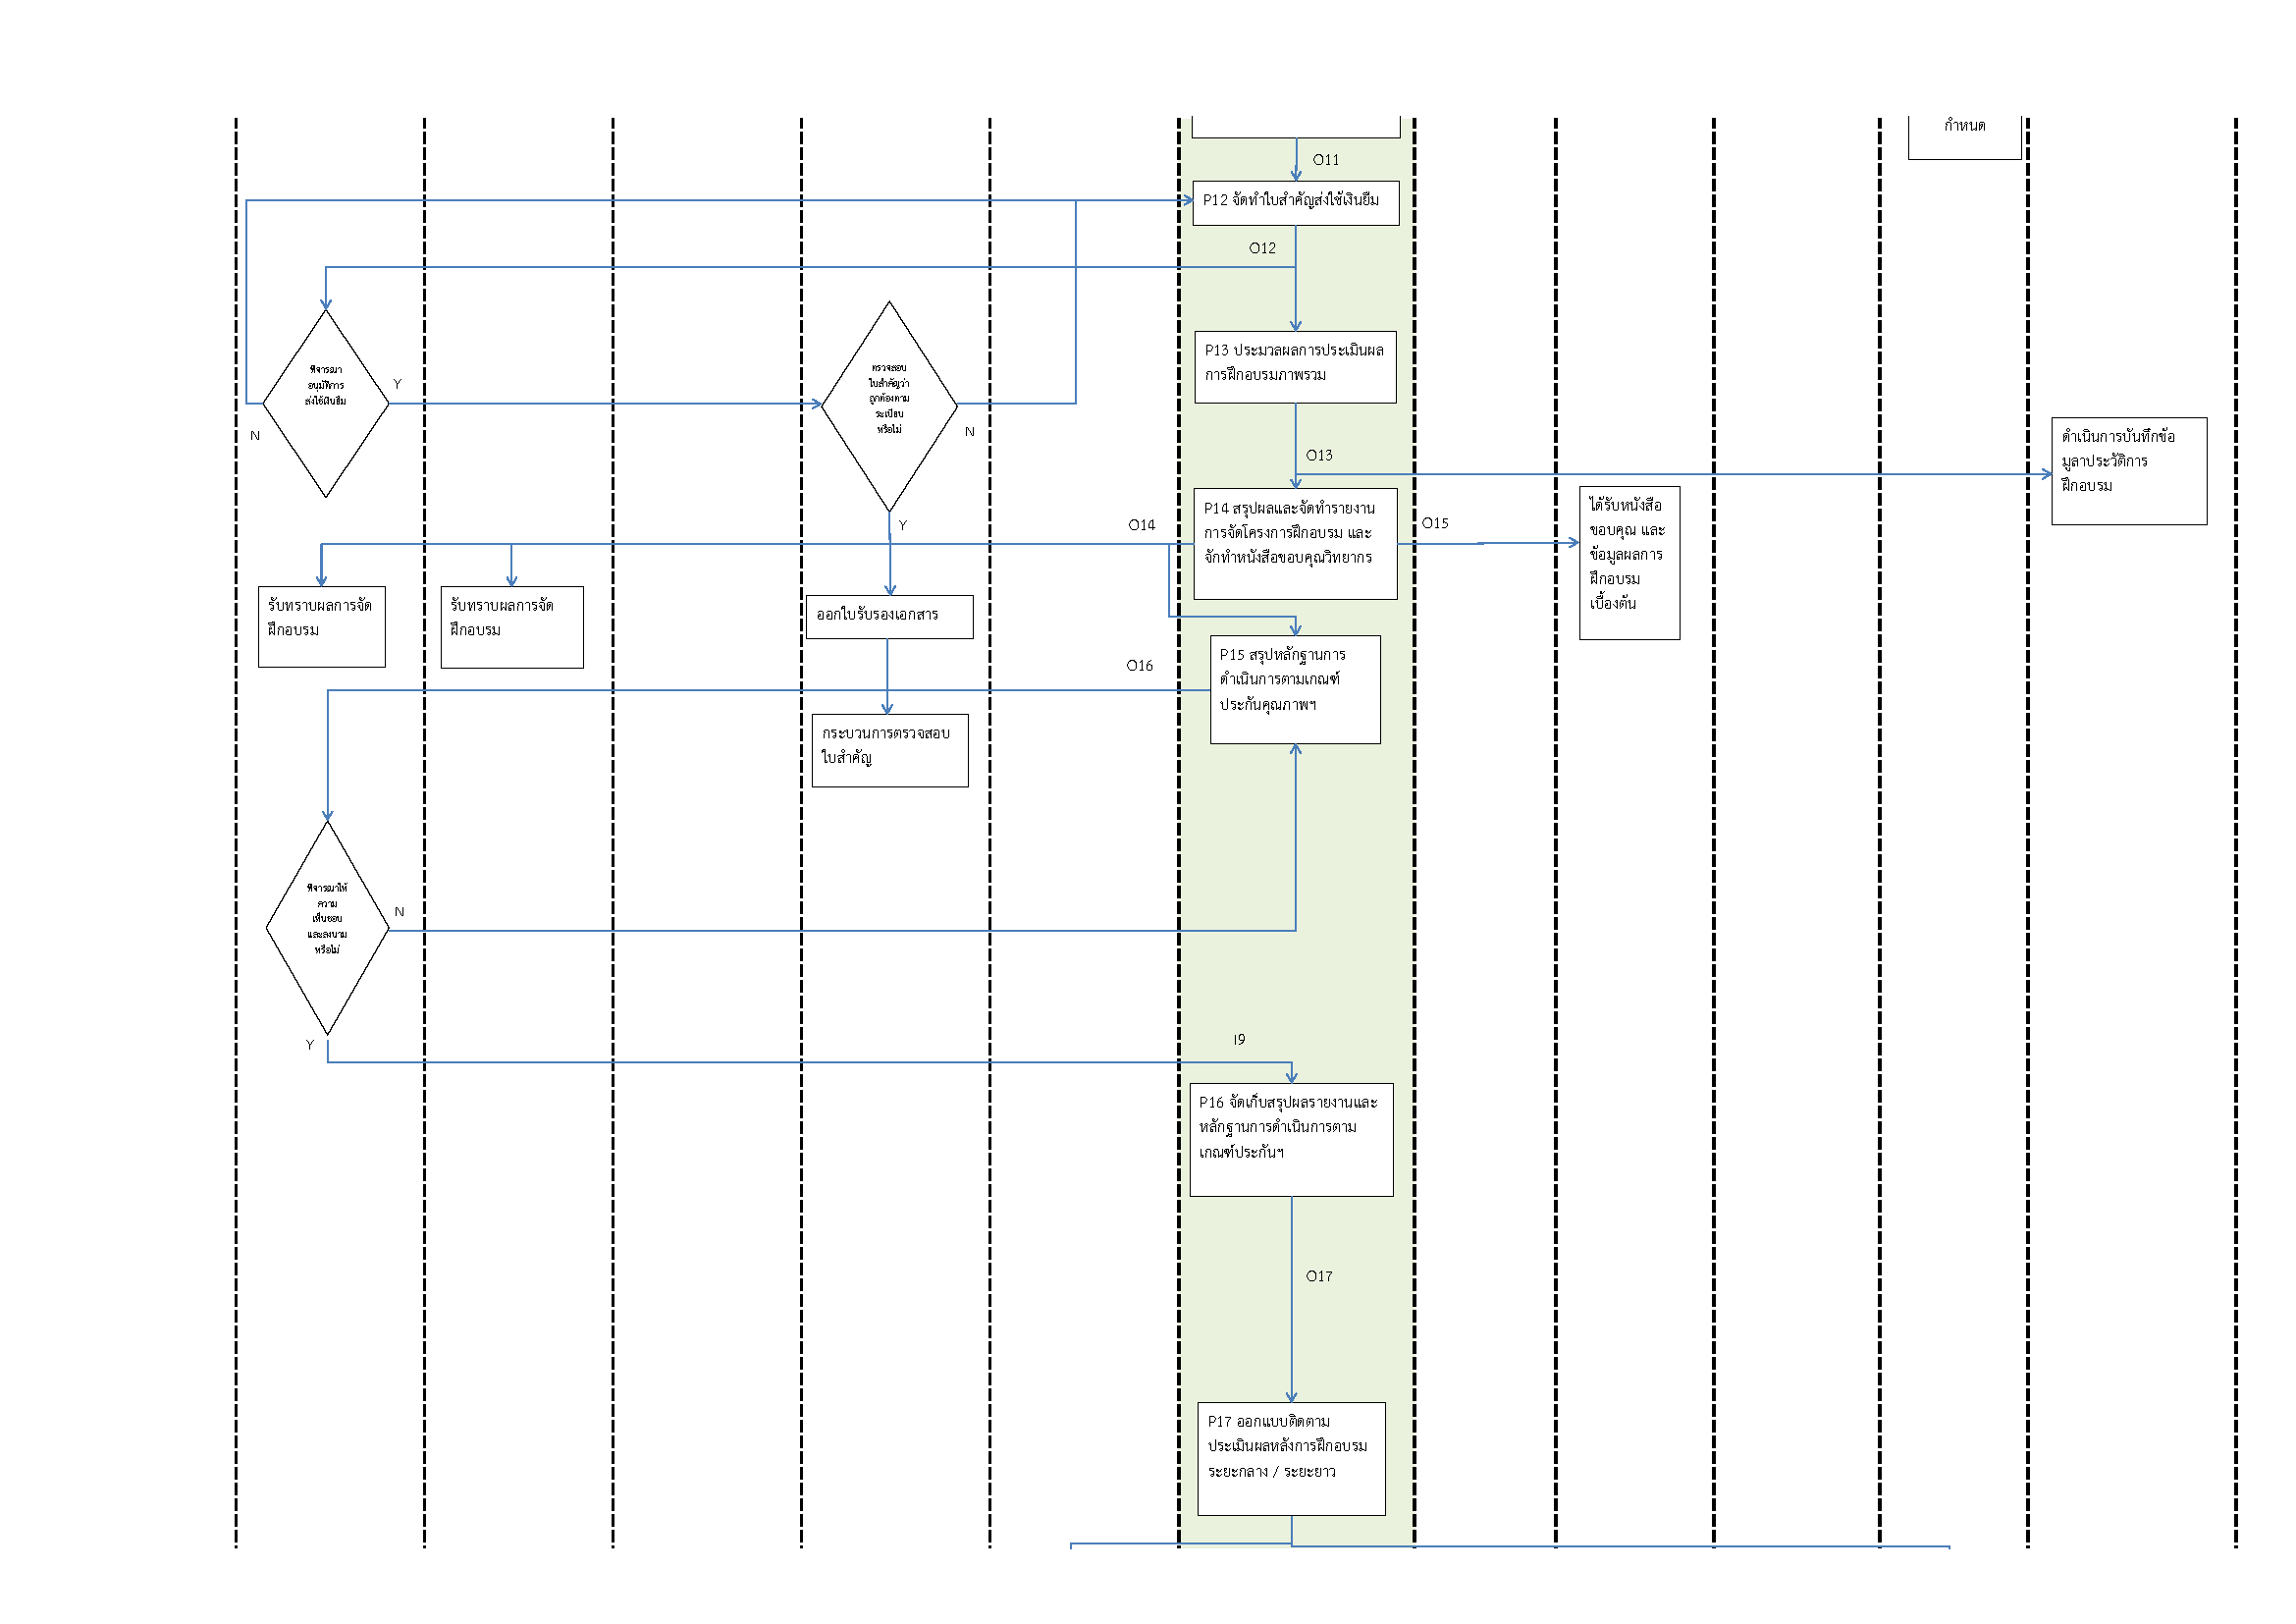Select the lower-left พิจารณาให้ความเห็นชอบ diamond

(327, 928)
